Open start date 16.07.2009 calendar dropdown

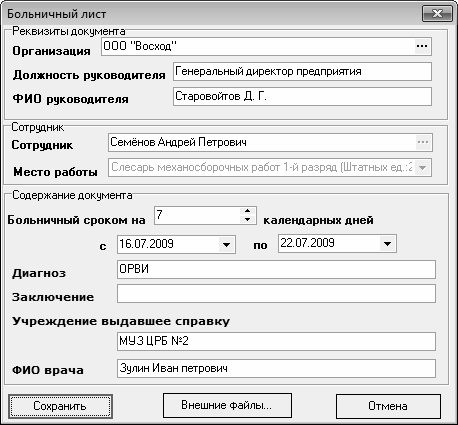226,245
